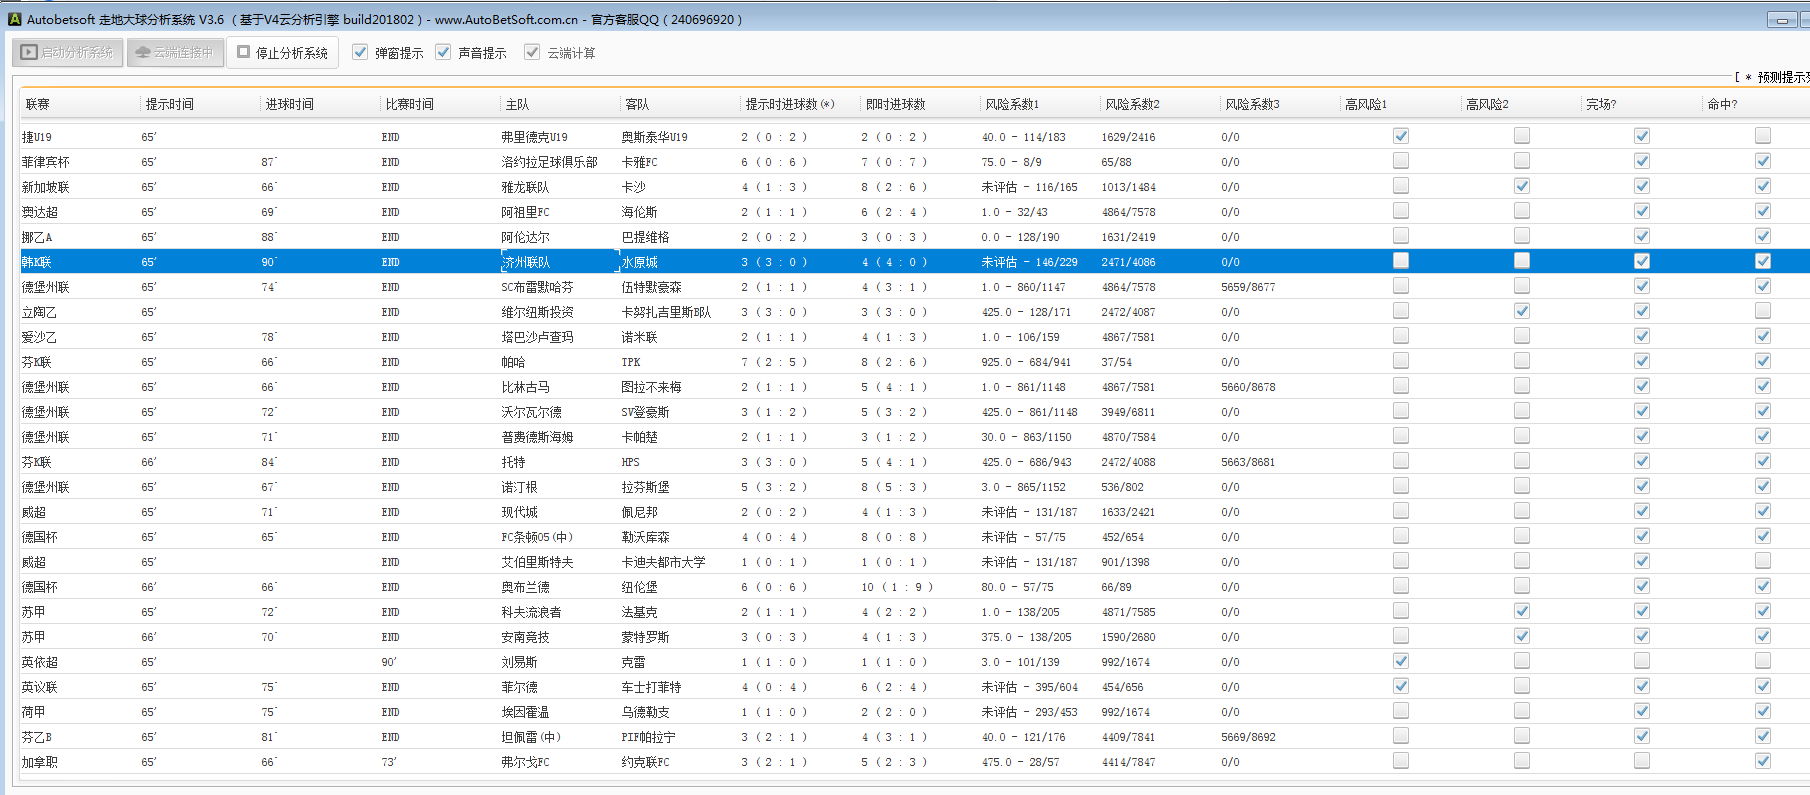This screenshot has height=795, width=1810.
Task: Select the 刘易斯 vs 克雷 match row
Action: pos(519,662)
